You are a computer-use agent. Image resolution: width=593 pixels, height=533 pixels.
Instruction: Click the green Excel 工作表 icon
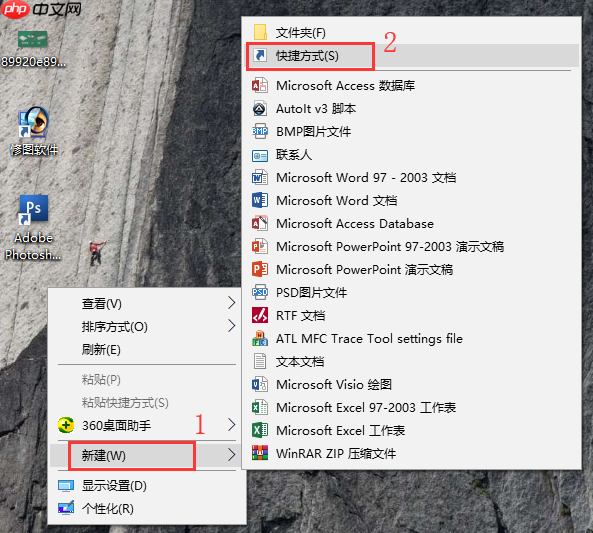click(260, 430)
